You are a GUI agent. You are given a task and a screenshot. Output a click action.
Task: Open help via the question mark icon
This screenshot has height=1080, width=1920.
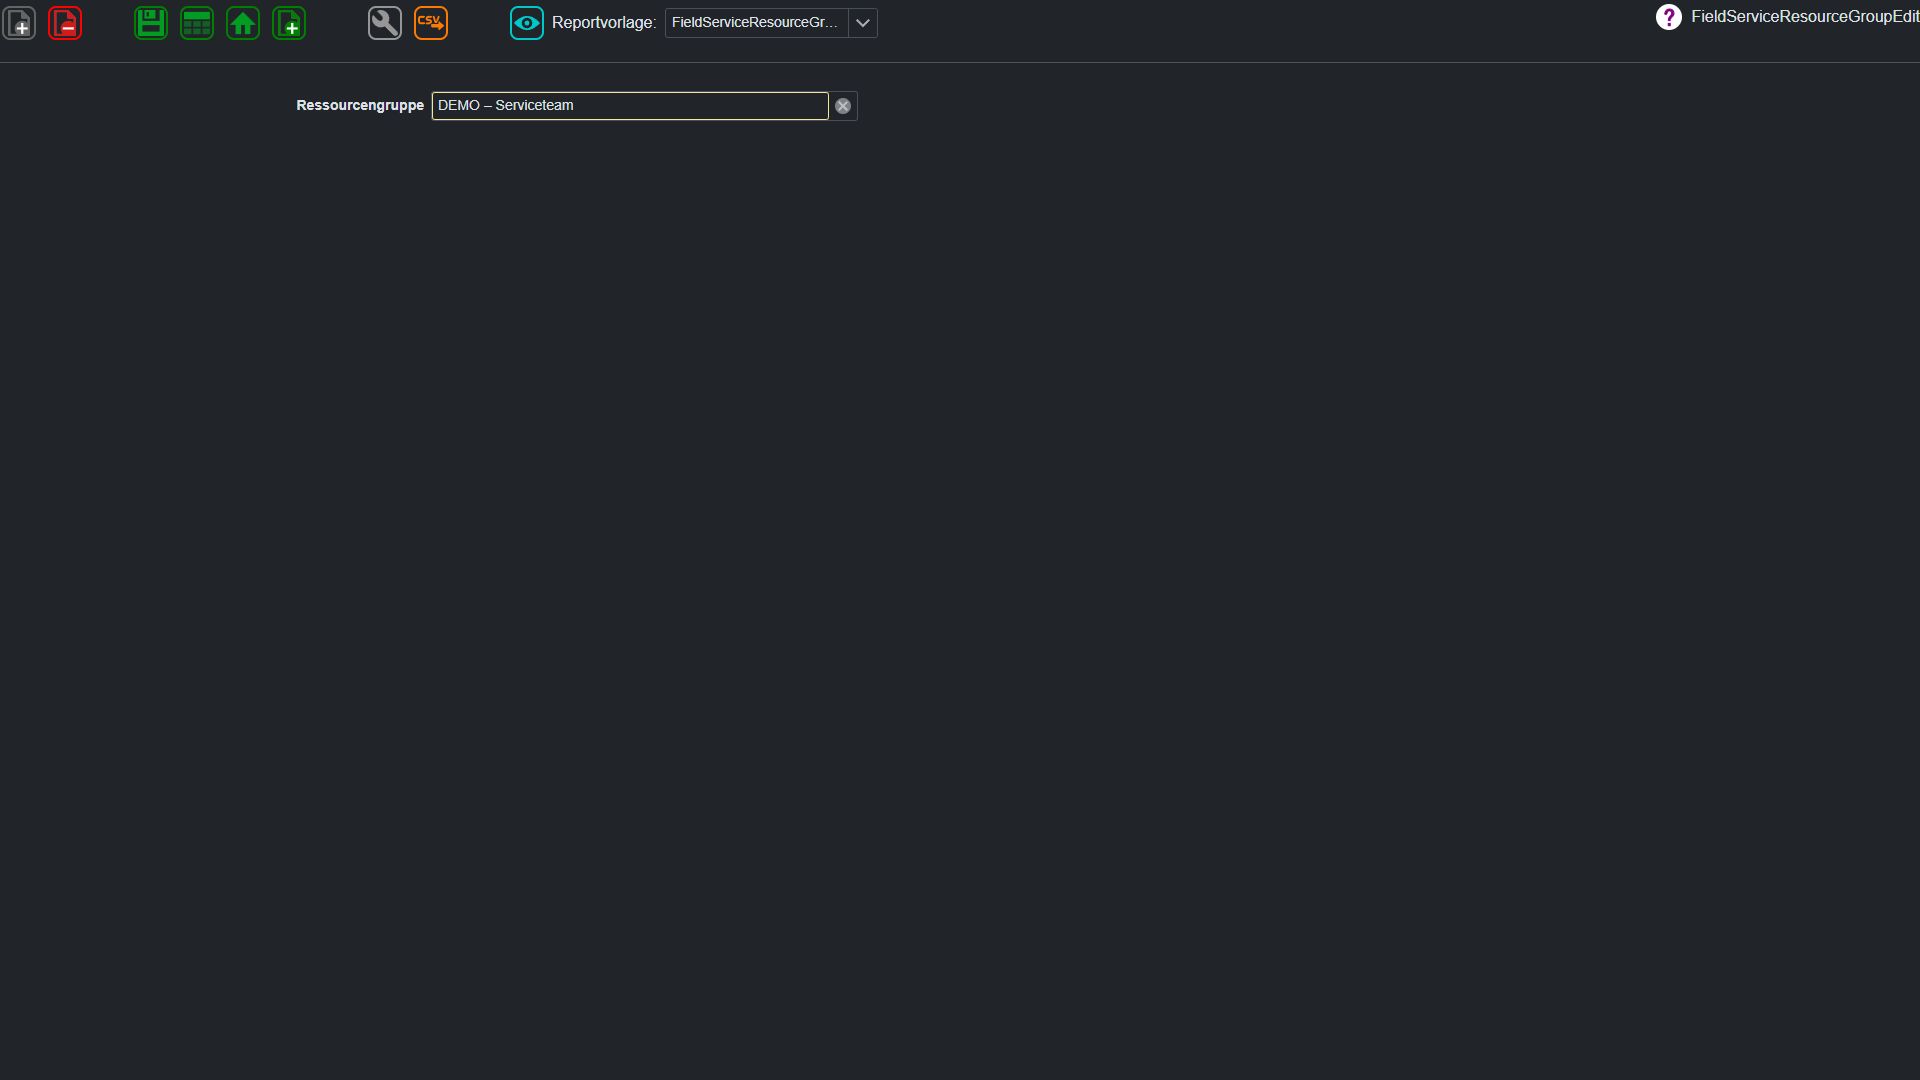pyautogui.click(x=1669, y=17)
